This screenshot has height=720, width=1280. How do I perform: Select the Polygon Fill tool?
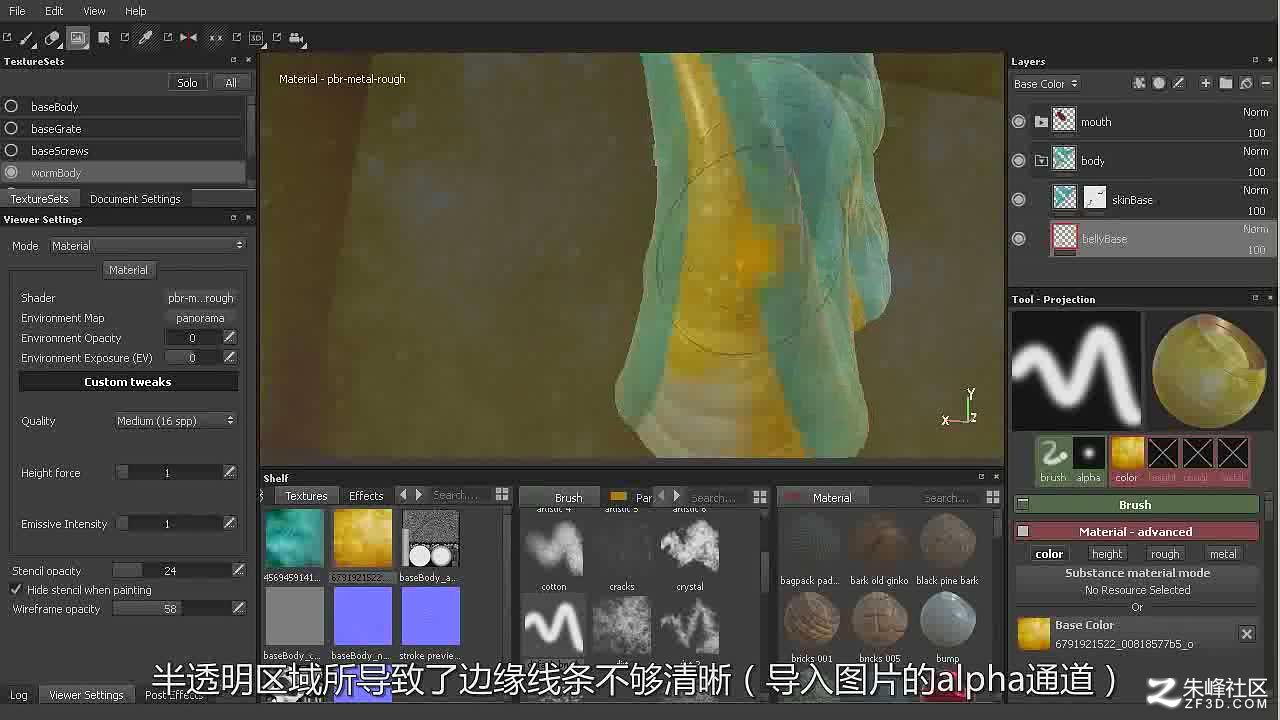[x=103, y=38]
